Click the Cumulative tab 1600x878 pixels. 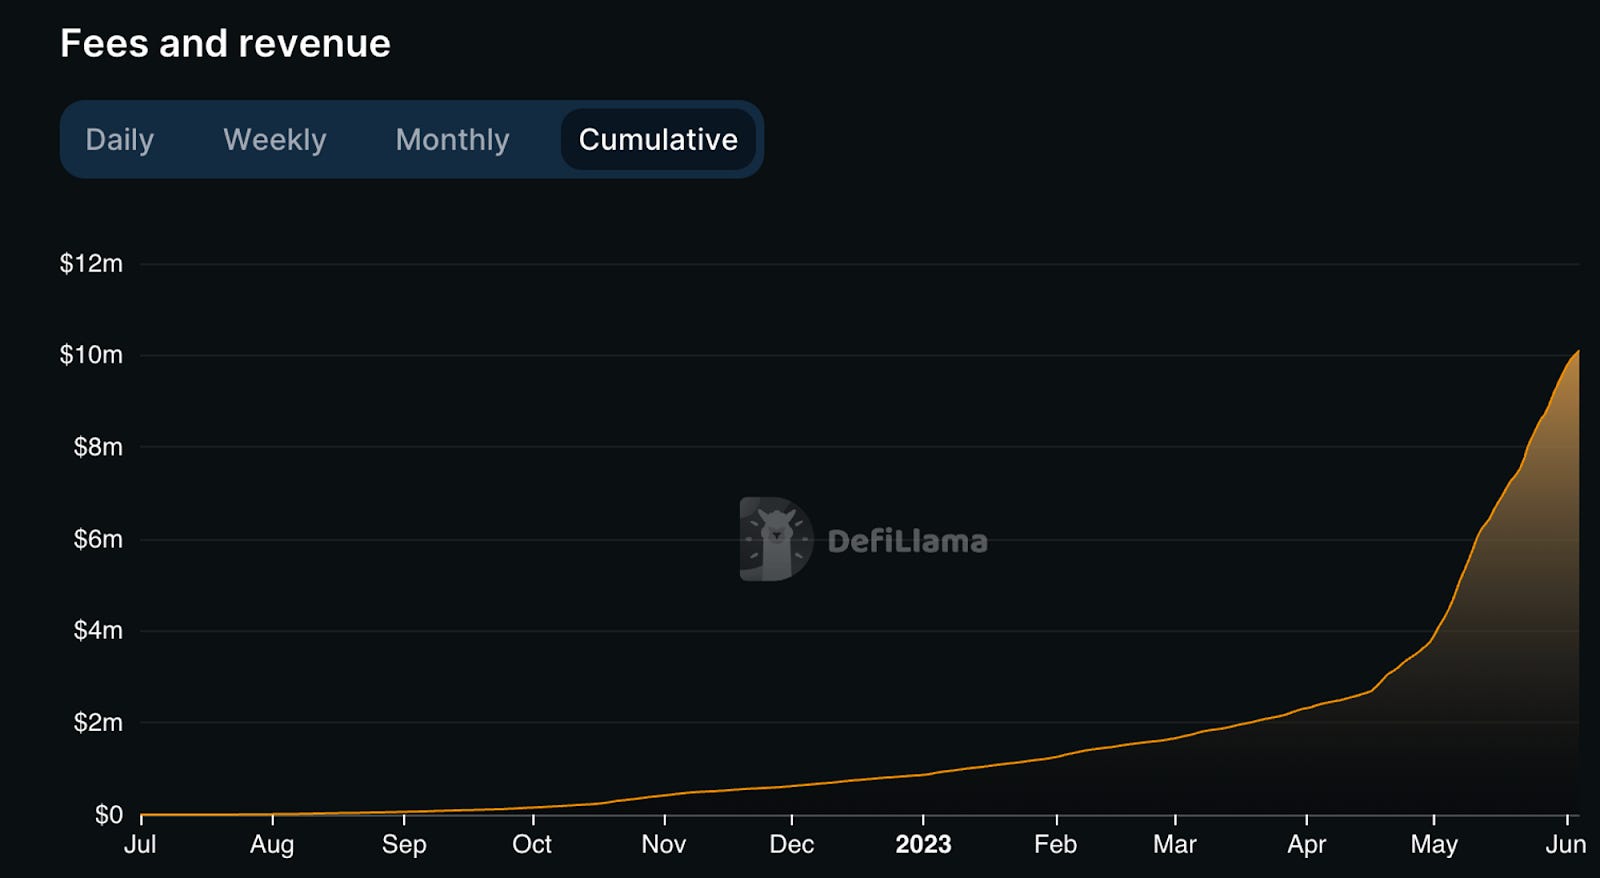point(658,139)
